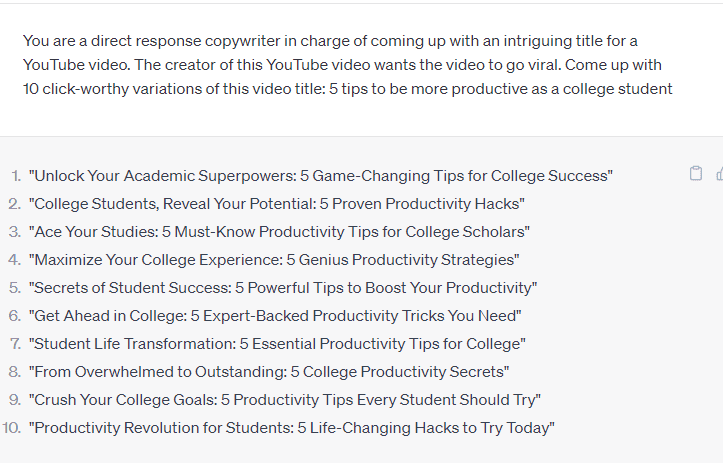Click the prompt line starting "10 click-worthy variations"

[348, 89]
